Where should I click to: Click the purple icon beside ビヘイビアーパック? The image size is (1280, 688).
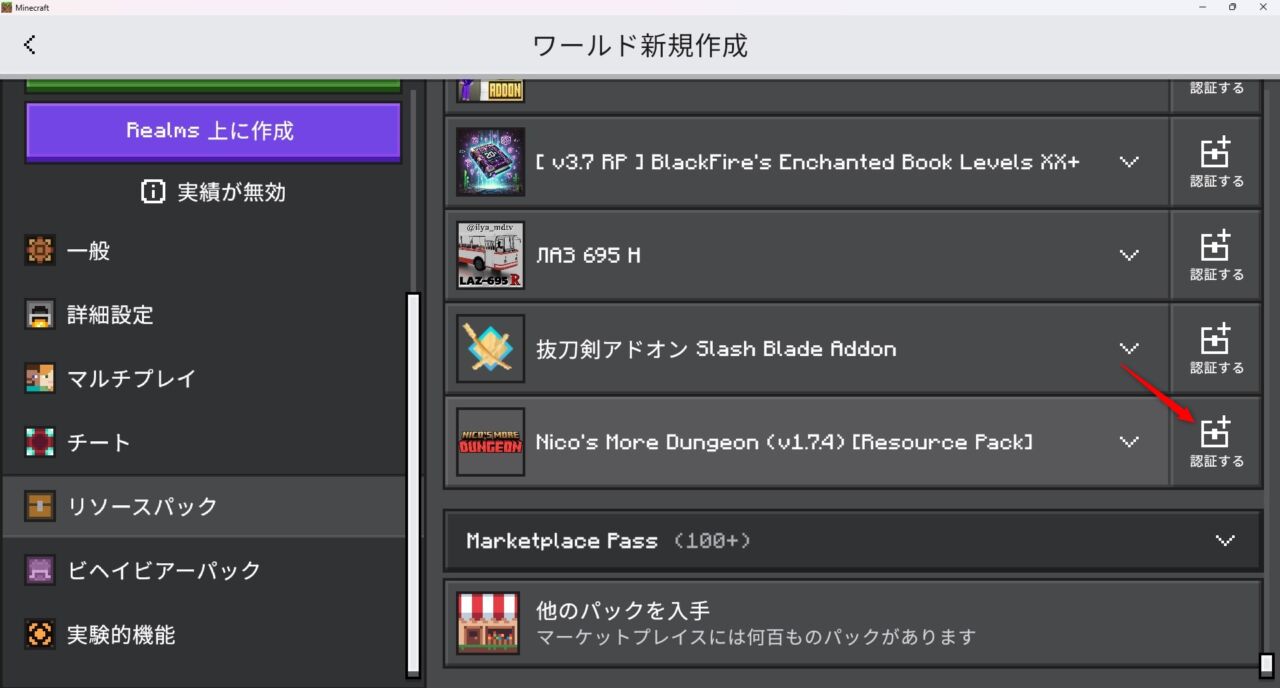(40, 570)
